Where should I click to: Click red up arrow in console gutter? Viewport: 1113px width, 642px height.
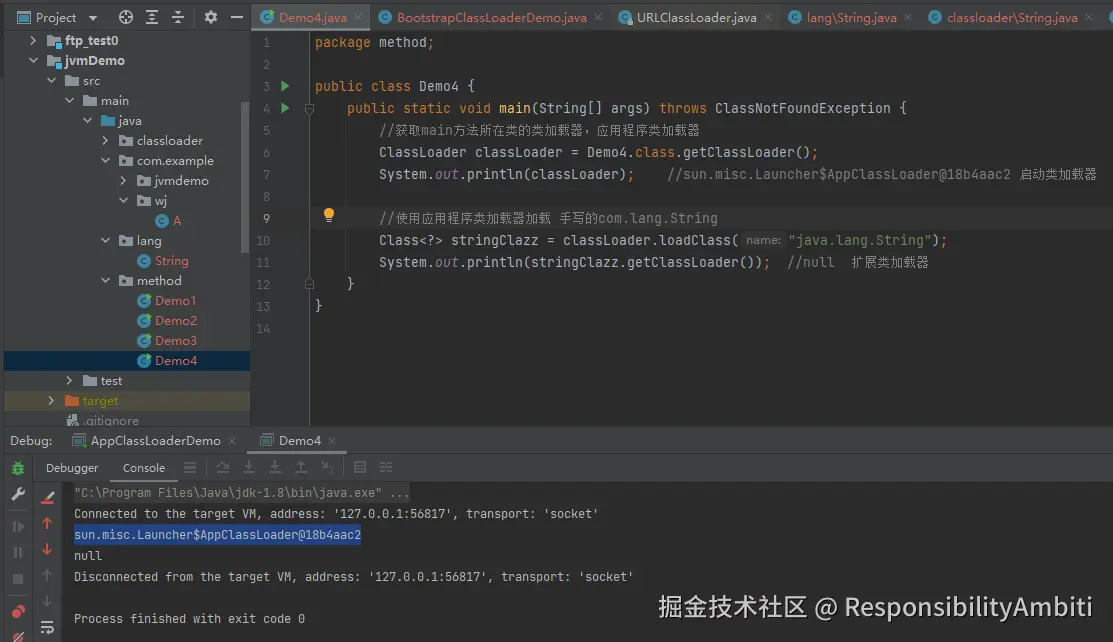pyautogui.click(x=47, y=523)
